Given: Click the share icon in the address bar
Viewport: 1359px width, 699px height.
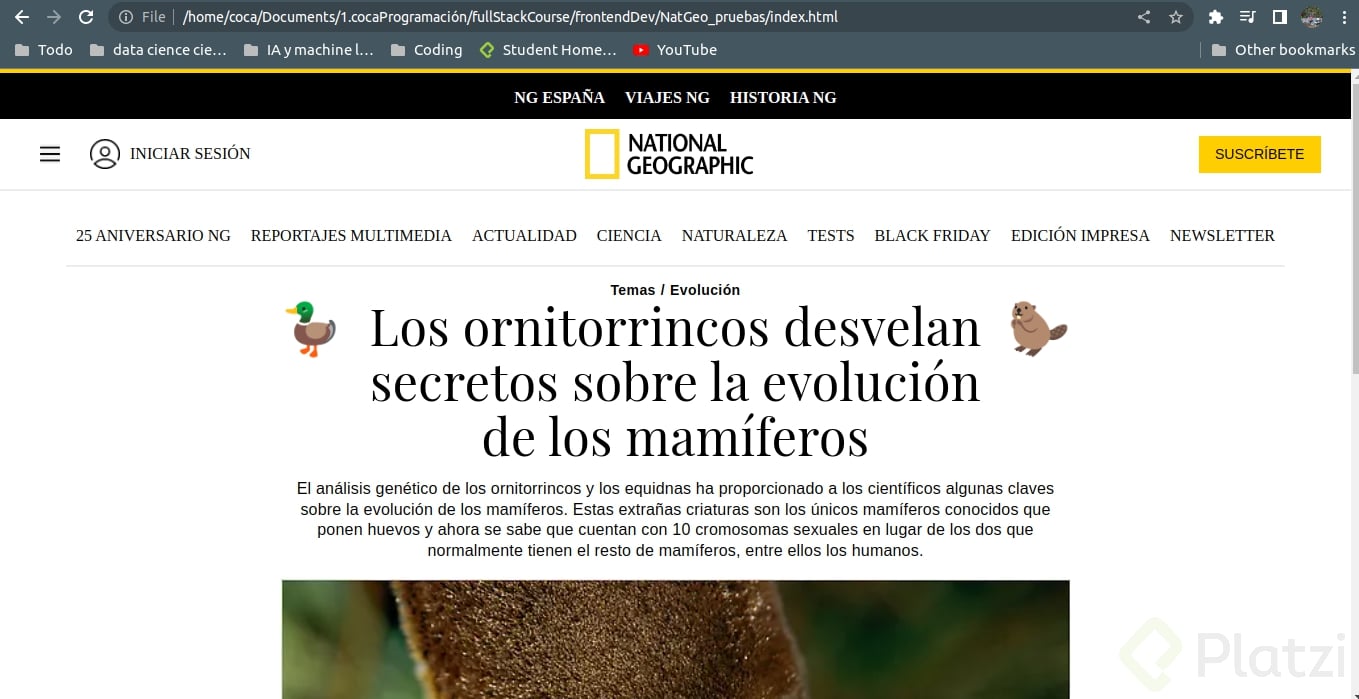Looking at the screenshot, I should (x=1143, y=16).
